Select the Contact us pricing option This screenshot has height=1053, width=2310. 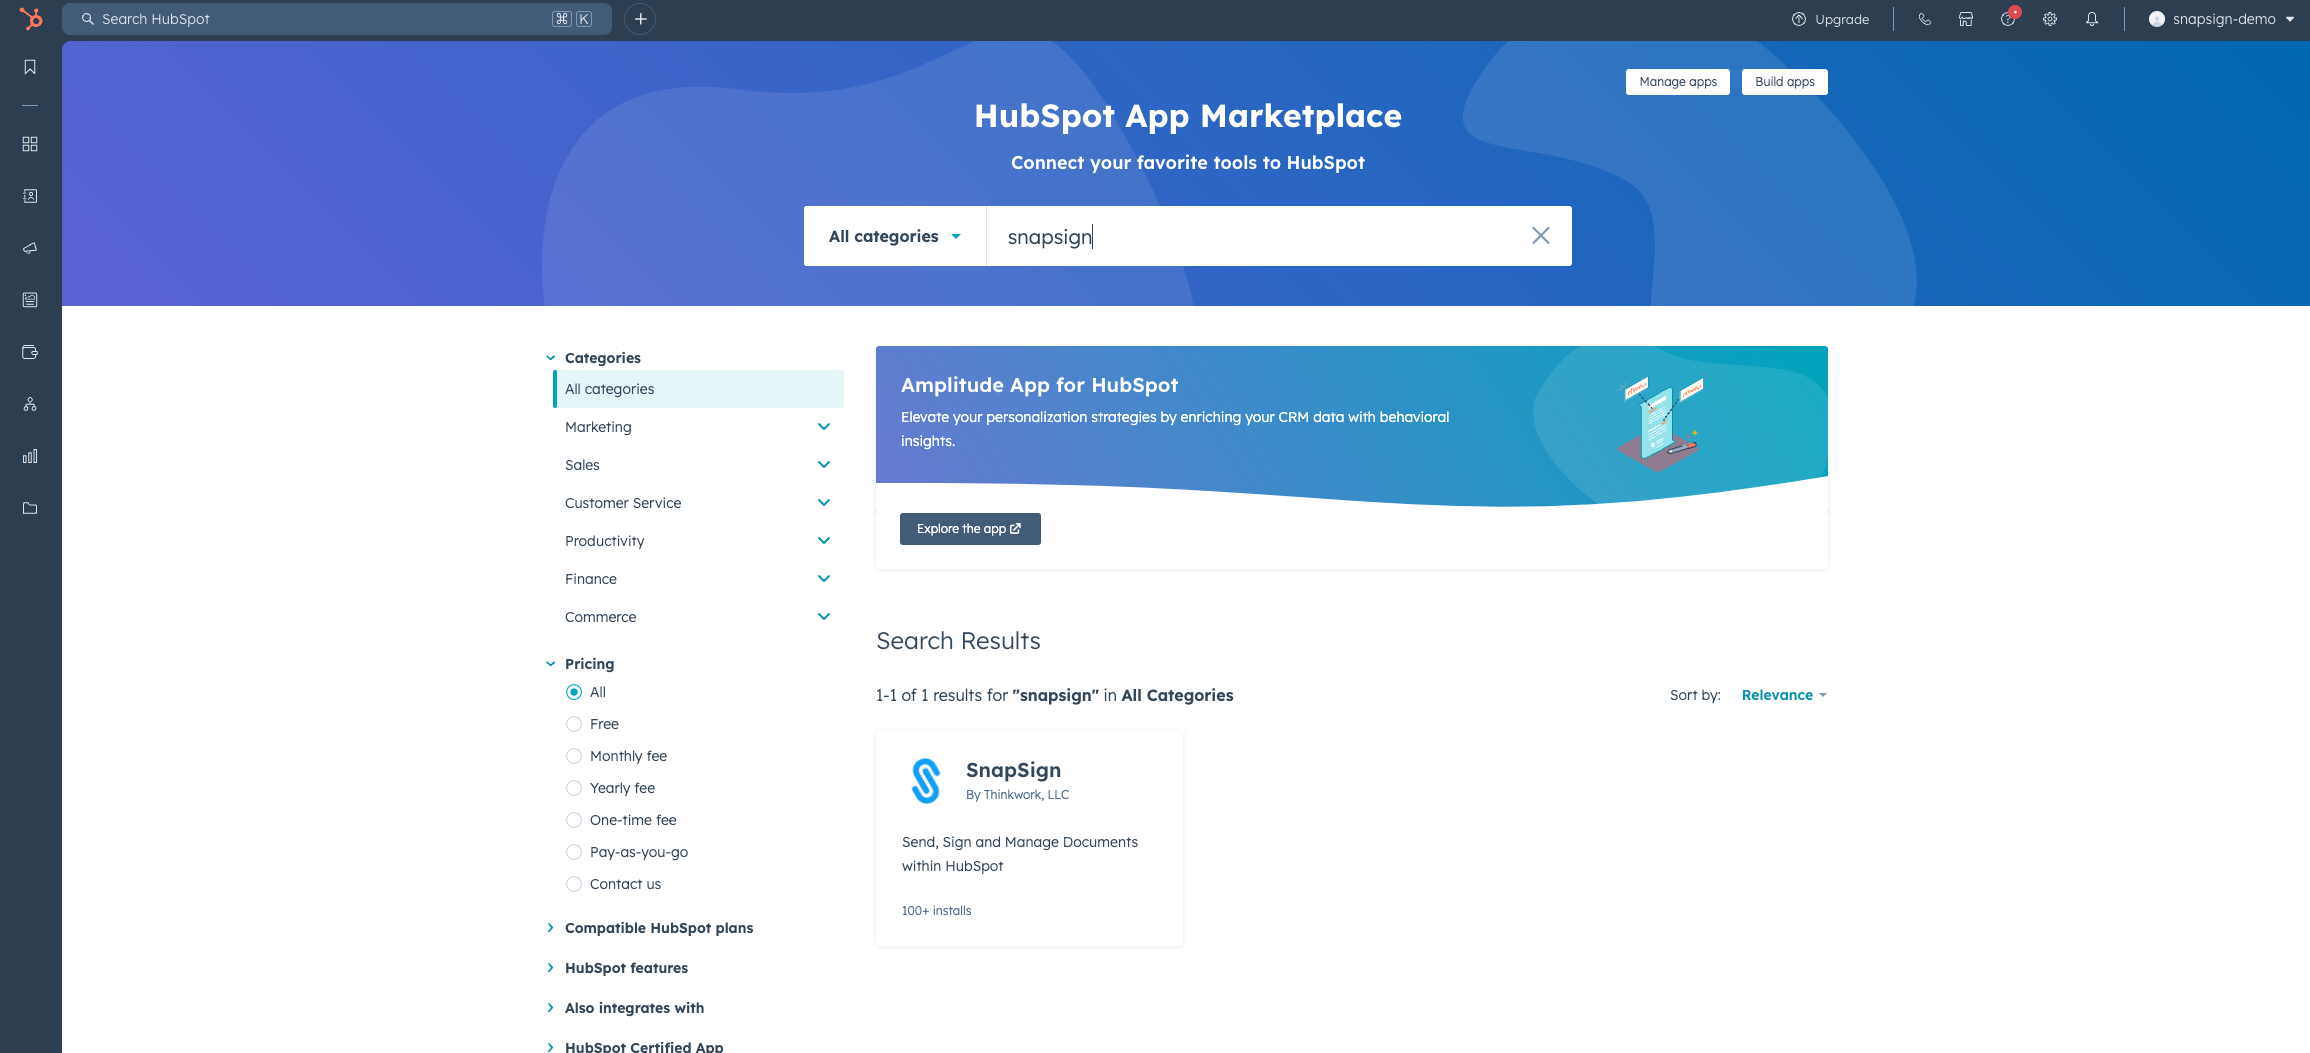[x=574, y=884]
